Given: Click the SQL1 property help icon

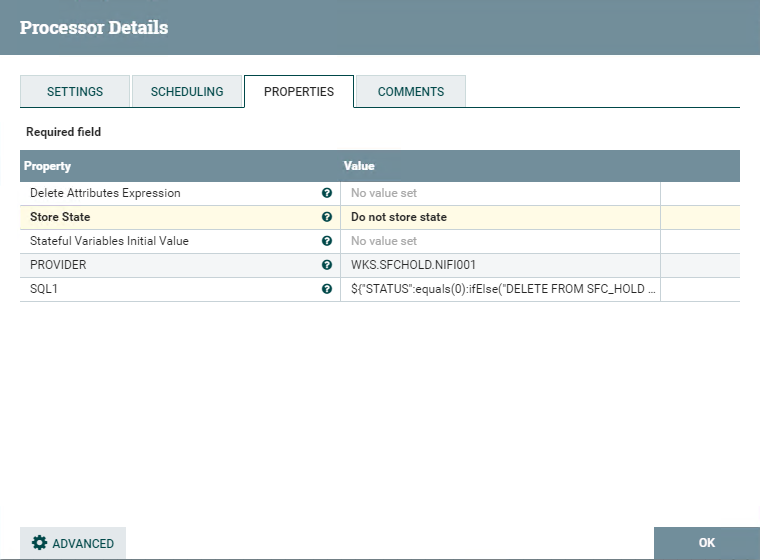Looking at the screenshot, I should (327, 289).
